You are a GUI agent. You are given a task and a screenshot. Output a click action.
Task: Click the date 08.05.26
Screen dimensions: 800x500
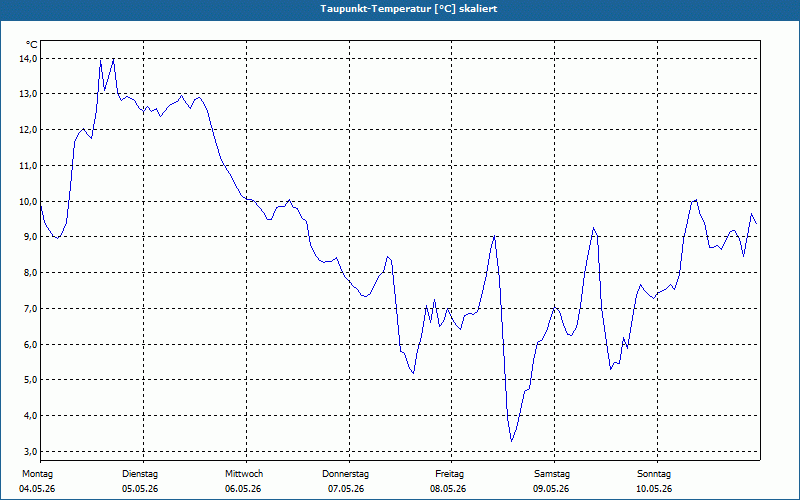click(x=448, y=489)
